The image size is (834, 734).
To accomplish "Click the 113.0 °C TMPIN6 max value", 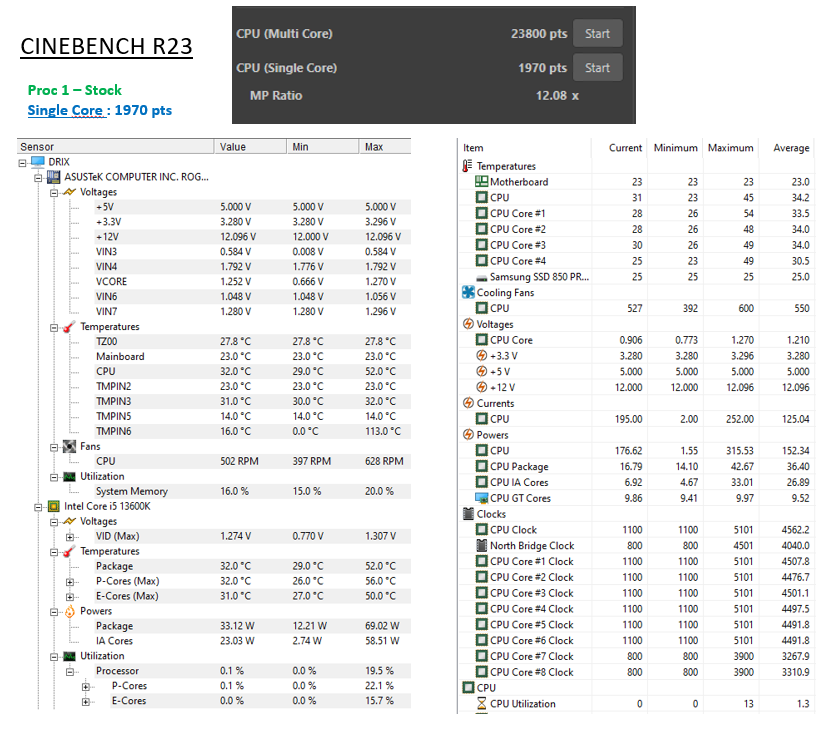I will click(x=383, y=431).
